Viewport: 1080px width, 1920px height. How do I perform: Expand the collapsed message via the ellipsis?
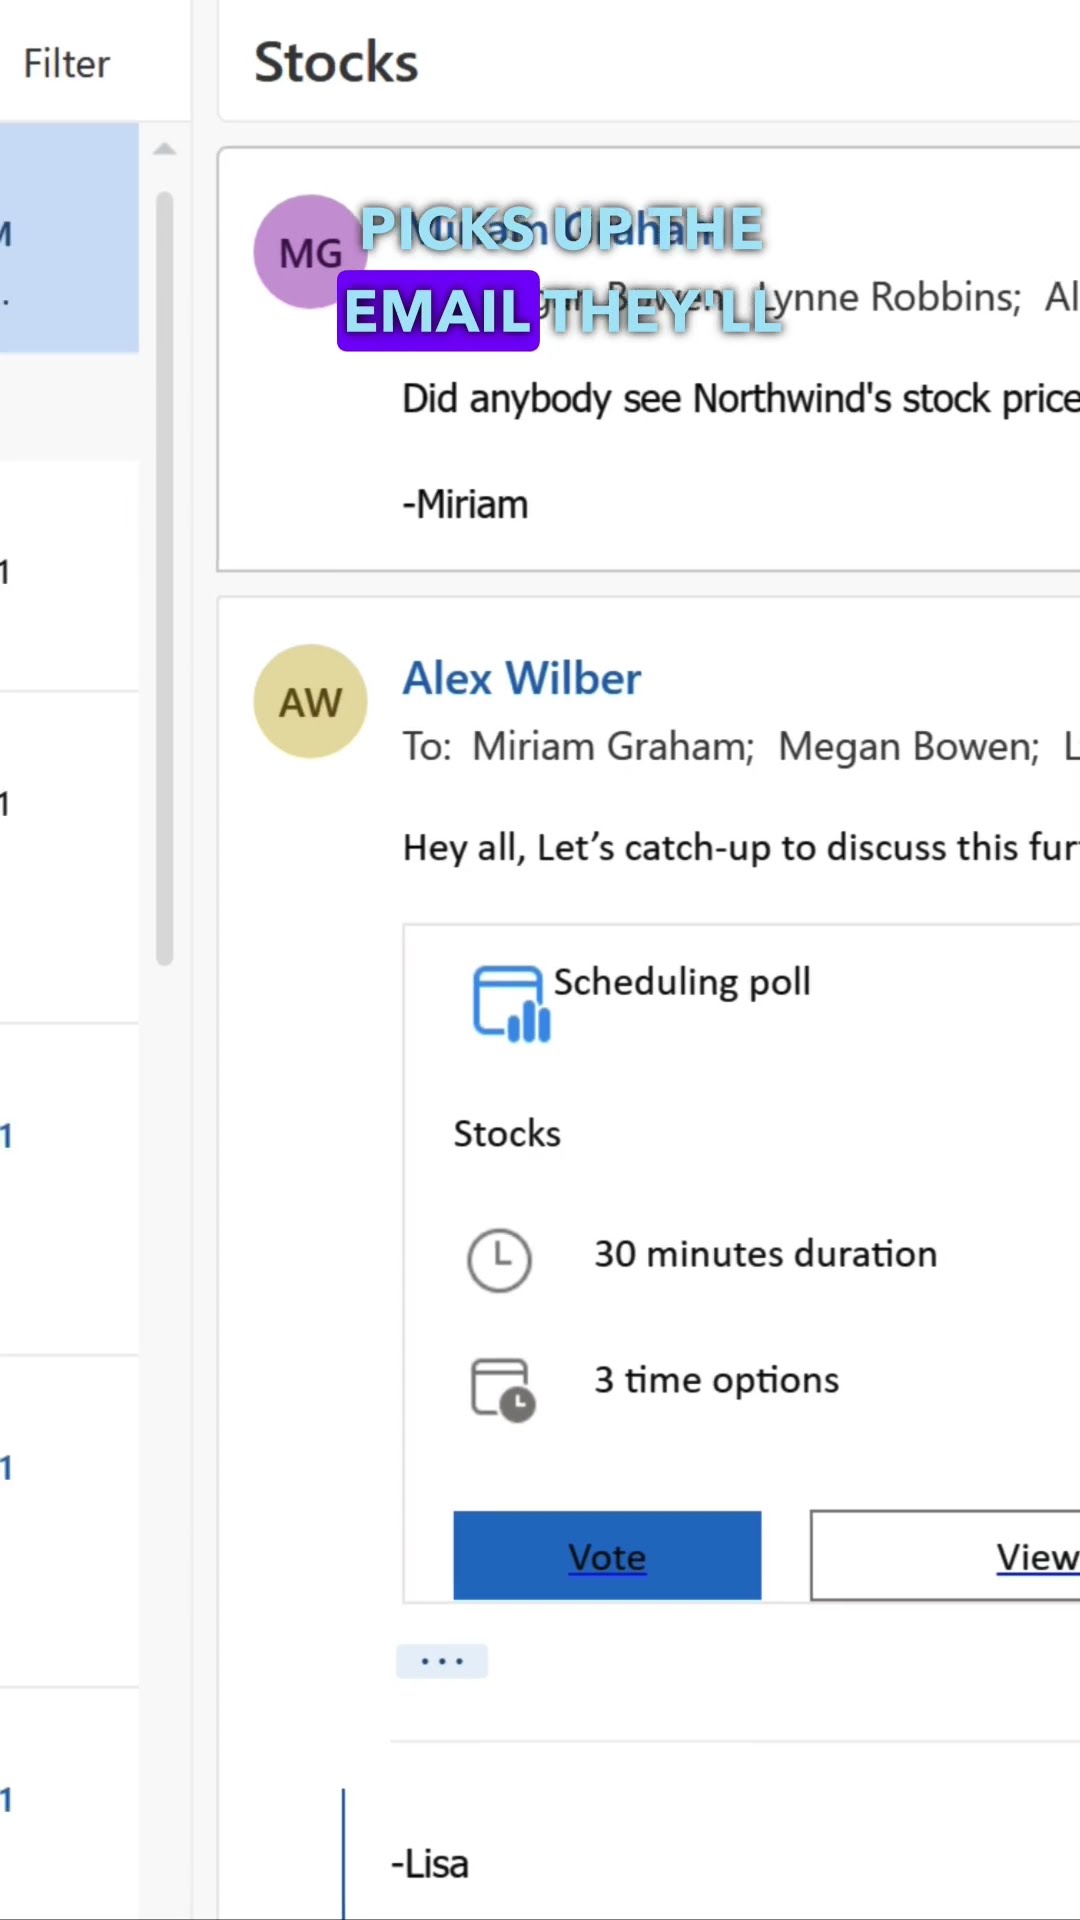[441, 1661]
